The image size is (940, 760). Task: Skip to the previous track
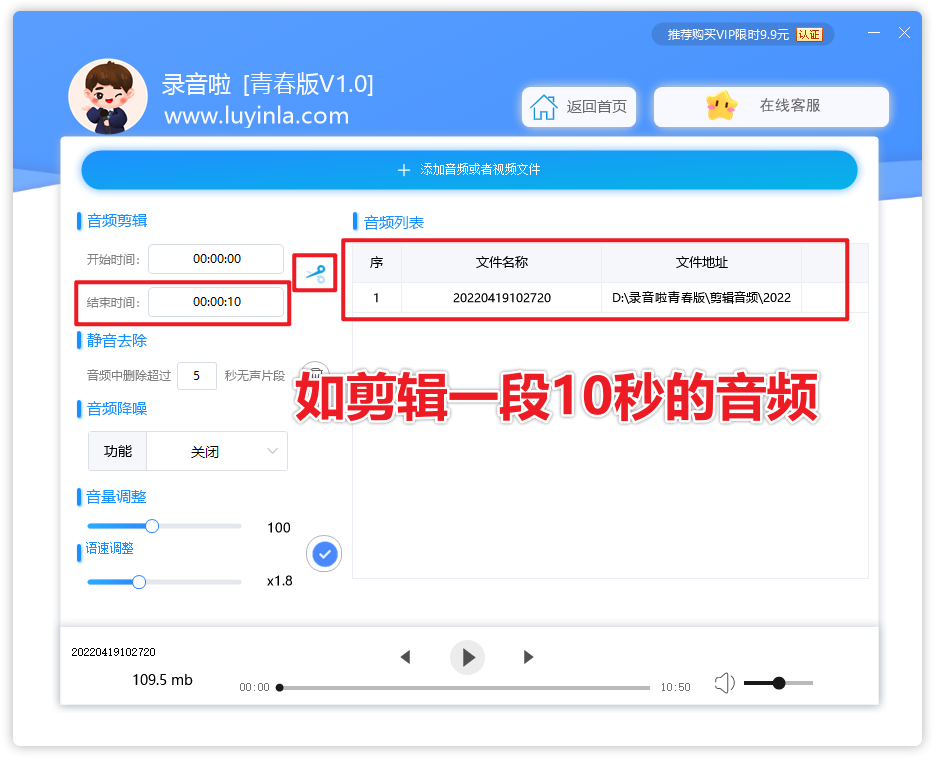(406, 658)
